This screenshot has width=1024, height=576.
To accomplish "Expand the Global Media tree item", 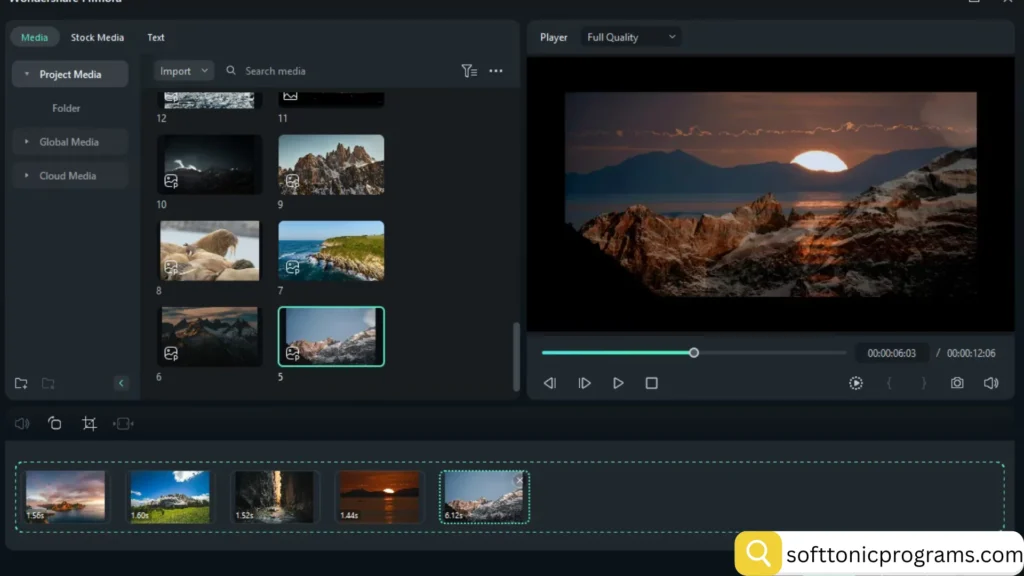I will pyautogui.click(x=27, y=142).
